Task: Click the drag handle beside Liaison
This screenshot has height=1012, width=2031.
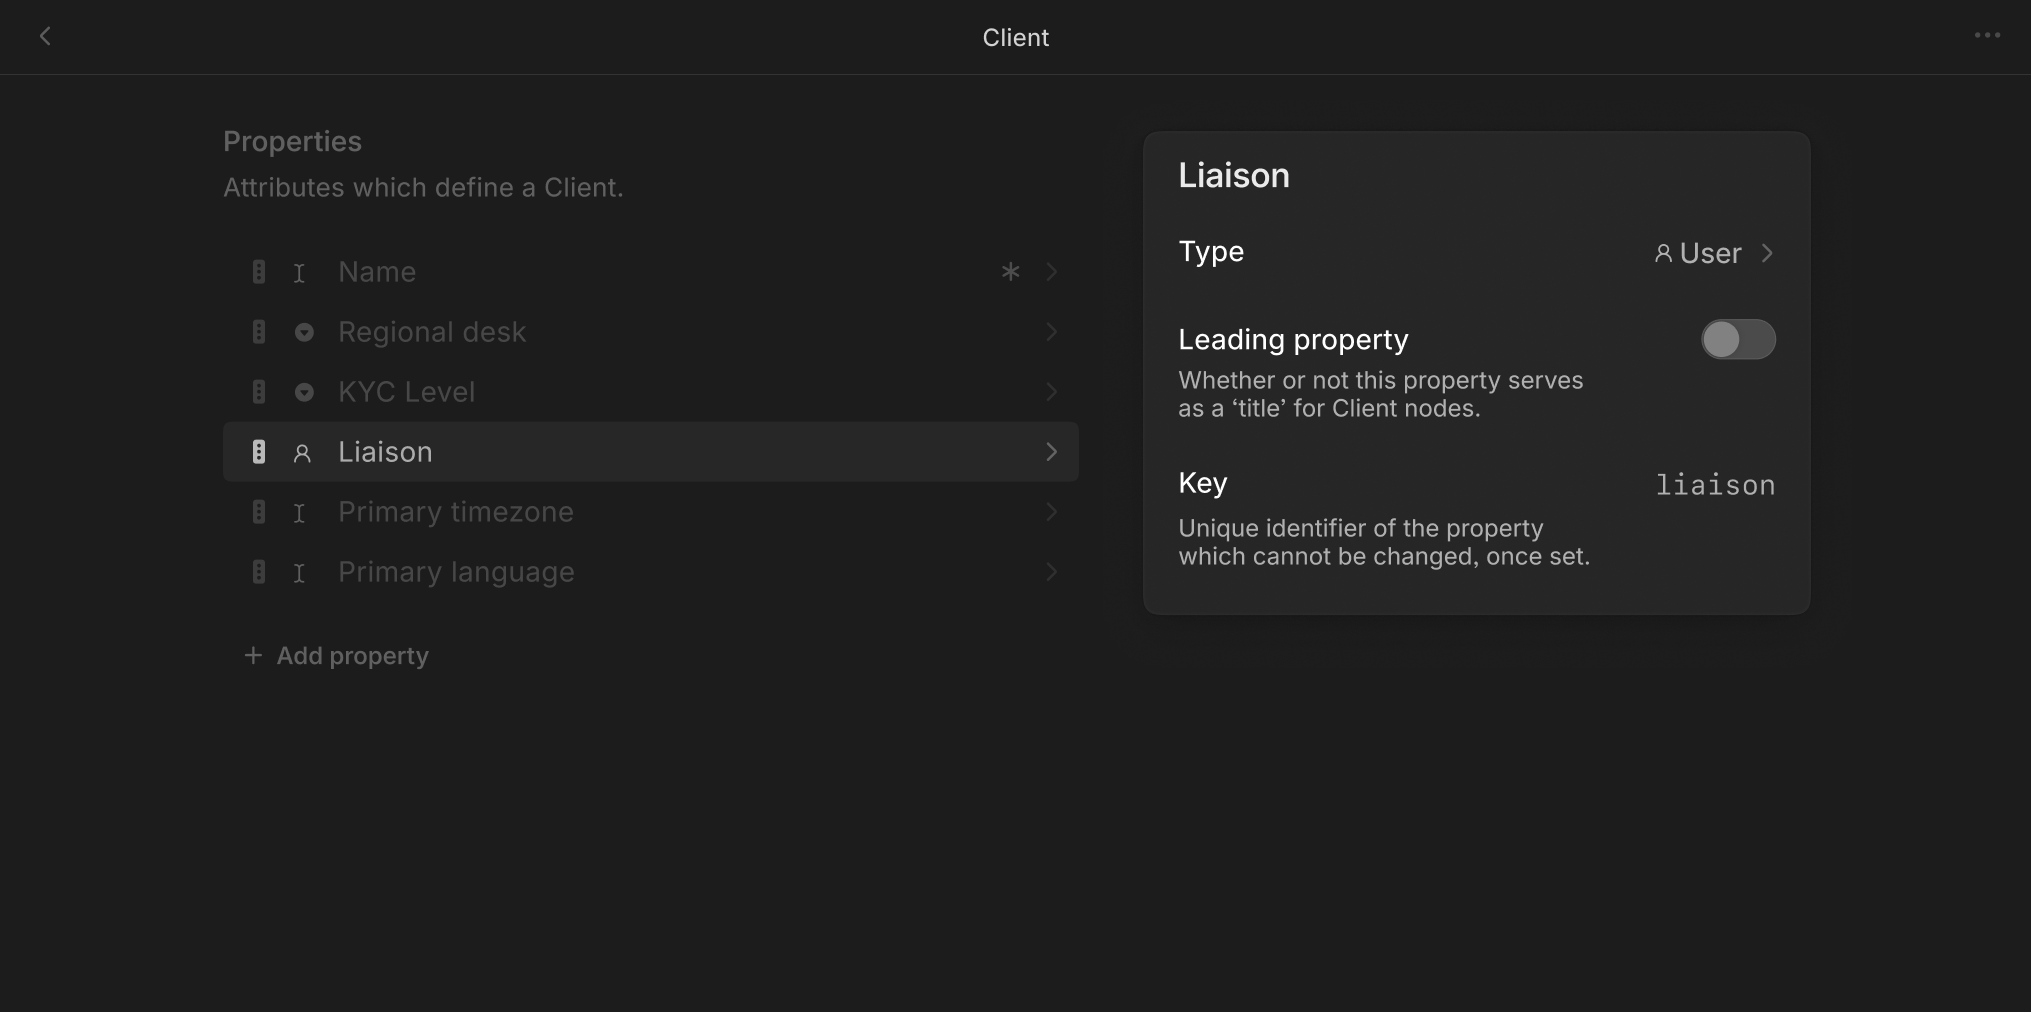Action: tap(259, 452)
